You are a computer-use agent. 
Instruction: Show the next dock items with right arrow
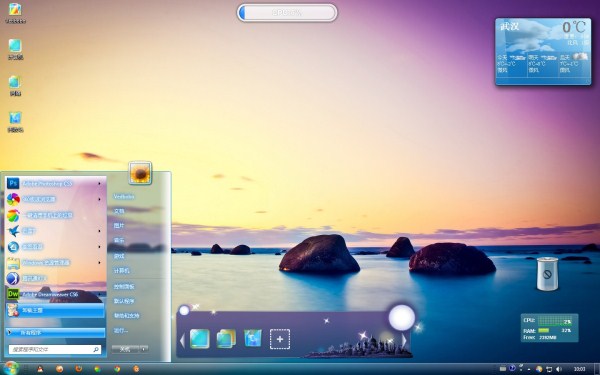pos(404,340)
